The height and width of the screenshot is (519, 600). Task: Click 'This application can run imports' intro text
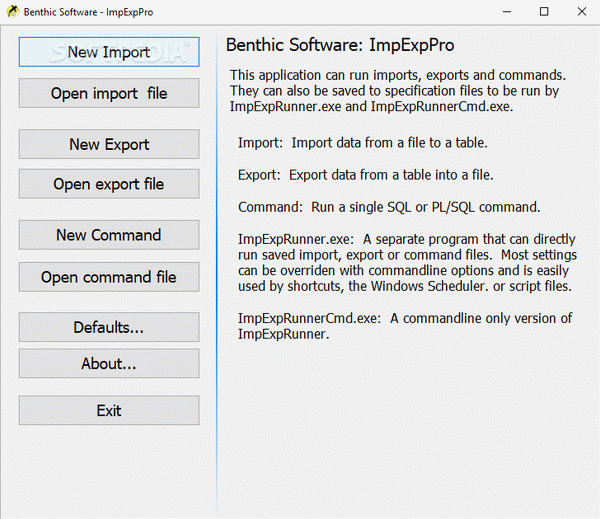398,91
